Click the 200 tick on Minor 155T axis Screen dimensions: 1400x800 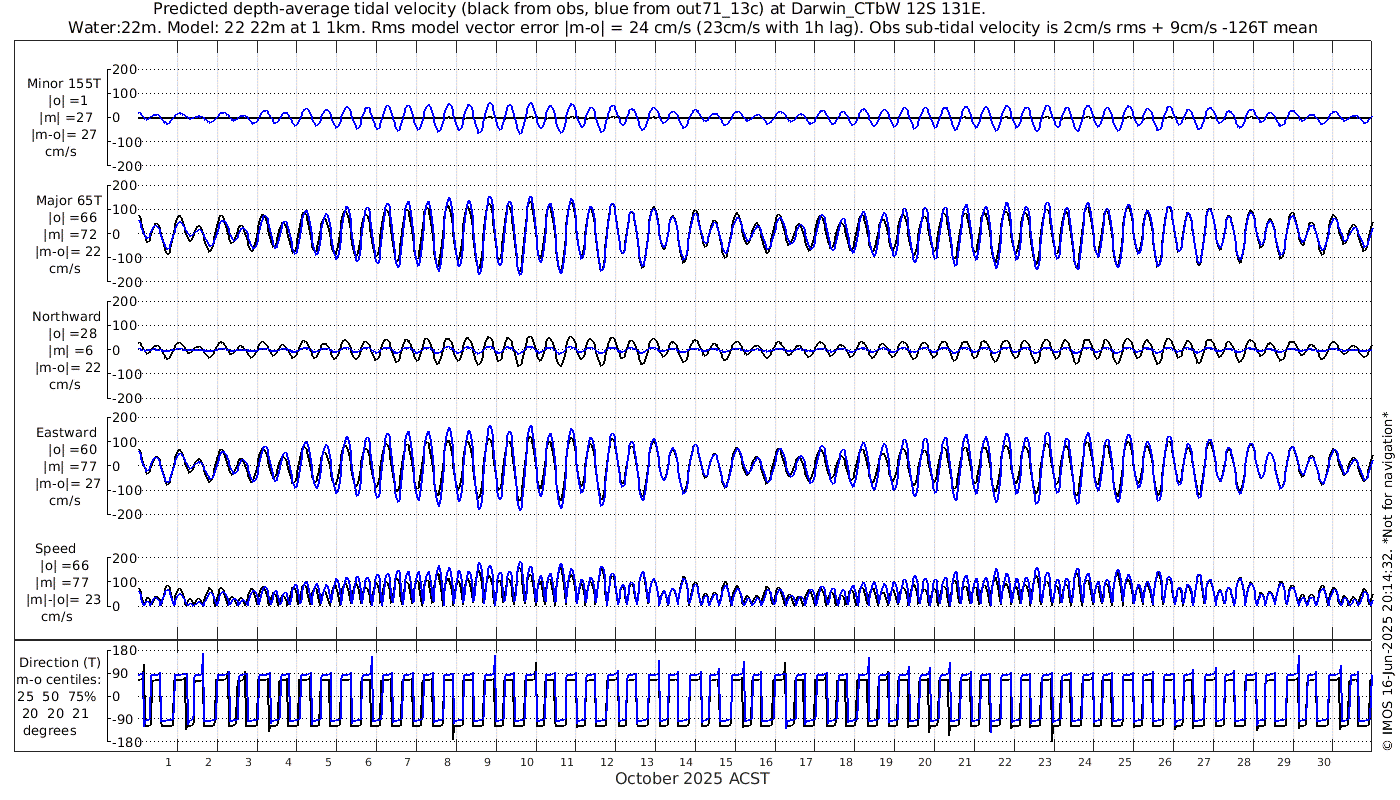click(x=123, y=70)
